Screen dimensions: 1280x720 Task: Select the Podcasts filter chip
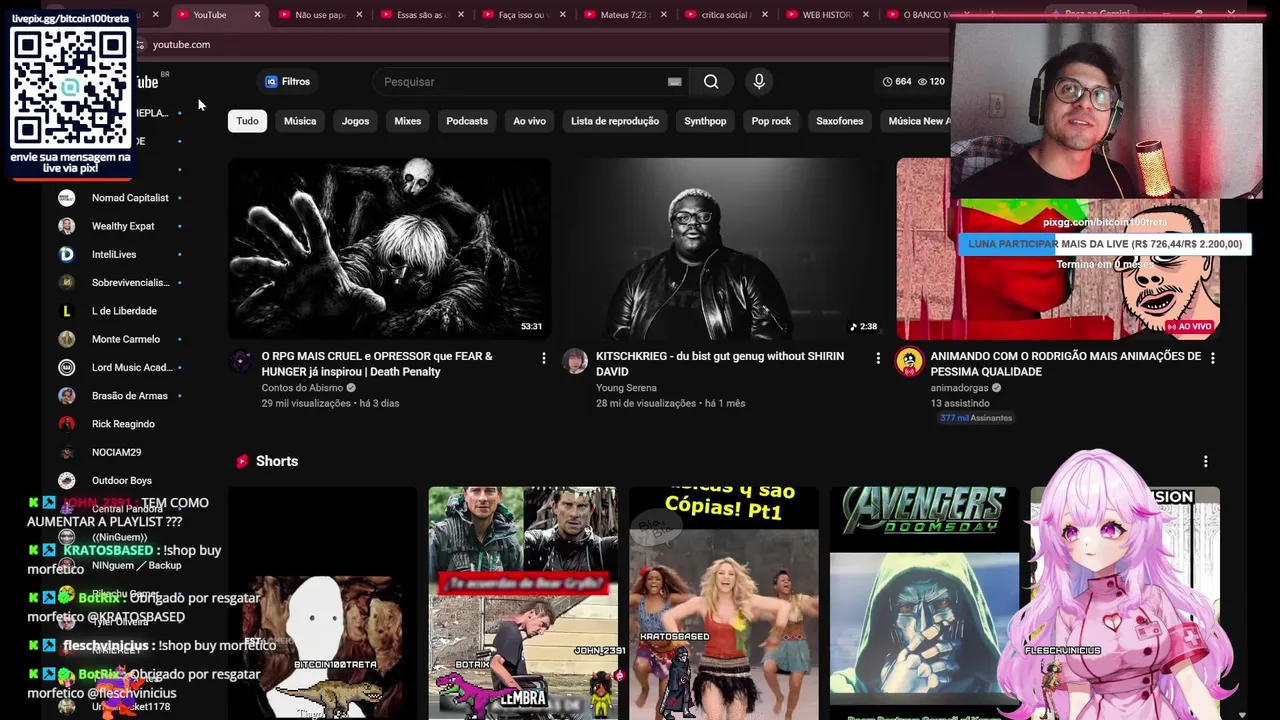[467, 121]
